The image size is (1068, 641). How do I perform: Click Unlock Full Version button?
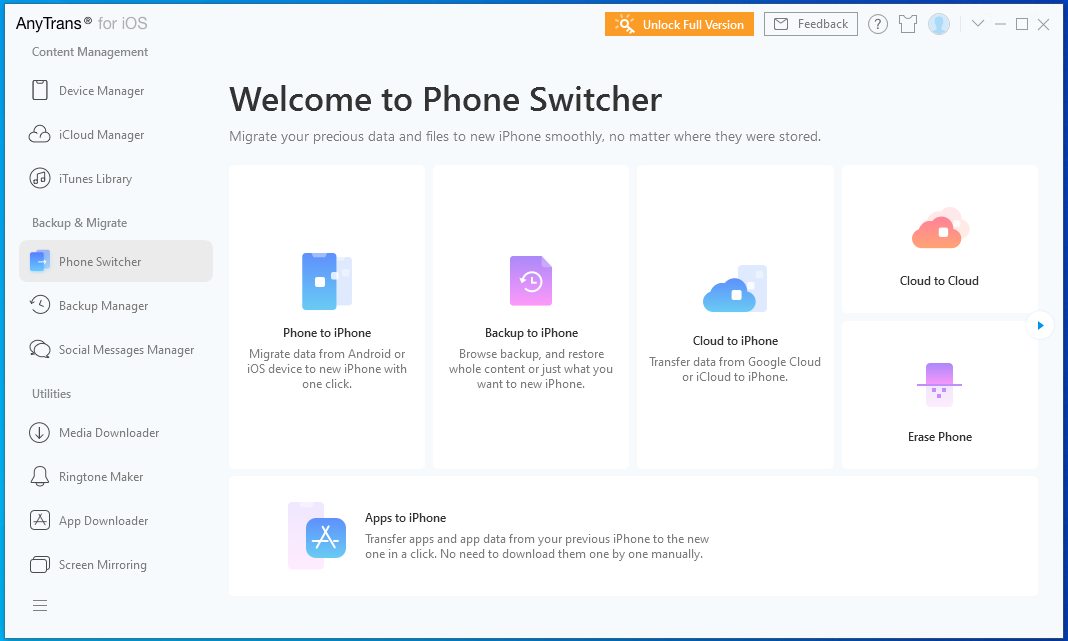(679, 25)
